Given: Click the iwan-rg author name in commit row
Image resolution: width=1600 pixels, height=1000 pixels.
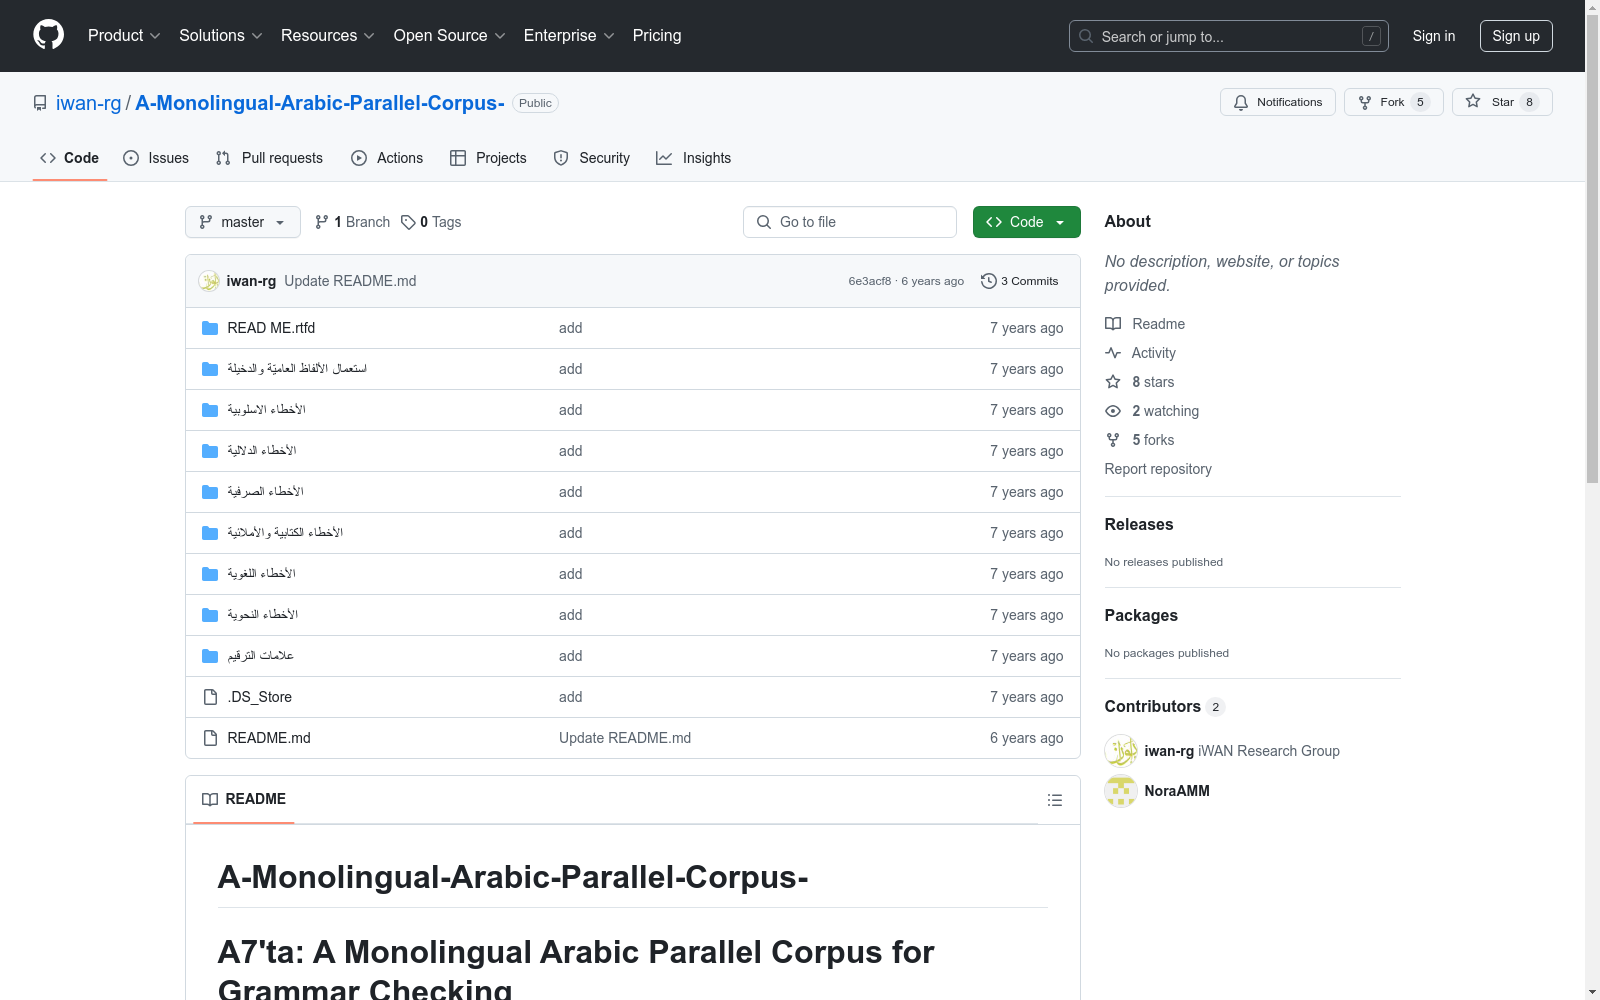Looking at the screenshot, I should (251, 281).
